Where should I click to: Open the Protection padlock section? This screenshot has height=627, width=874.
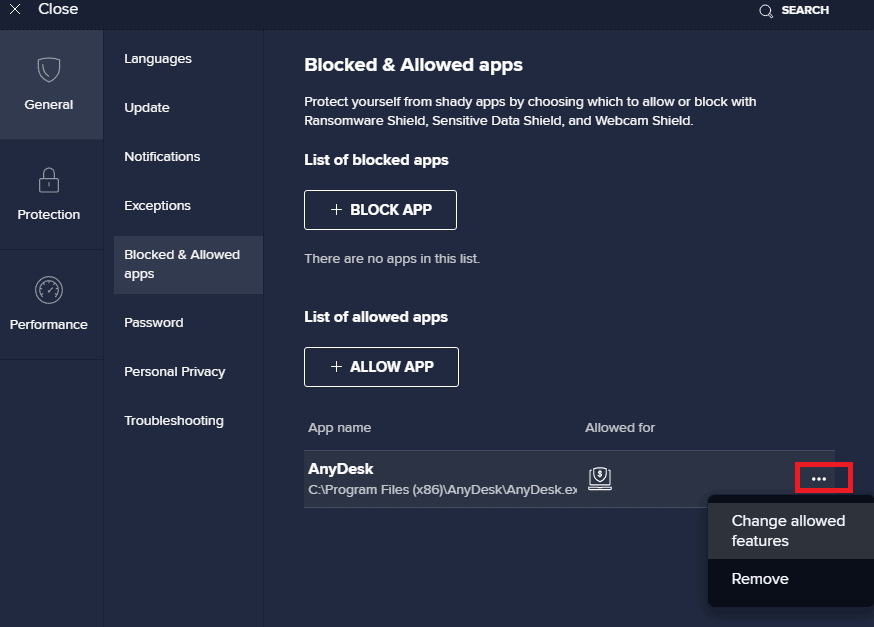[49, 181]
